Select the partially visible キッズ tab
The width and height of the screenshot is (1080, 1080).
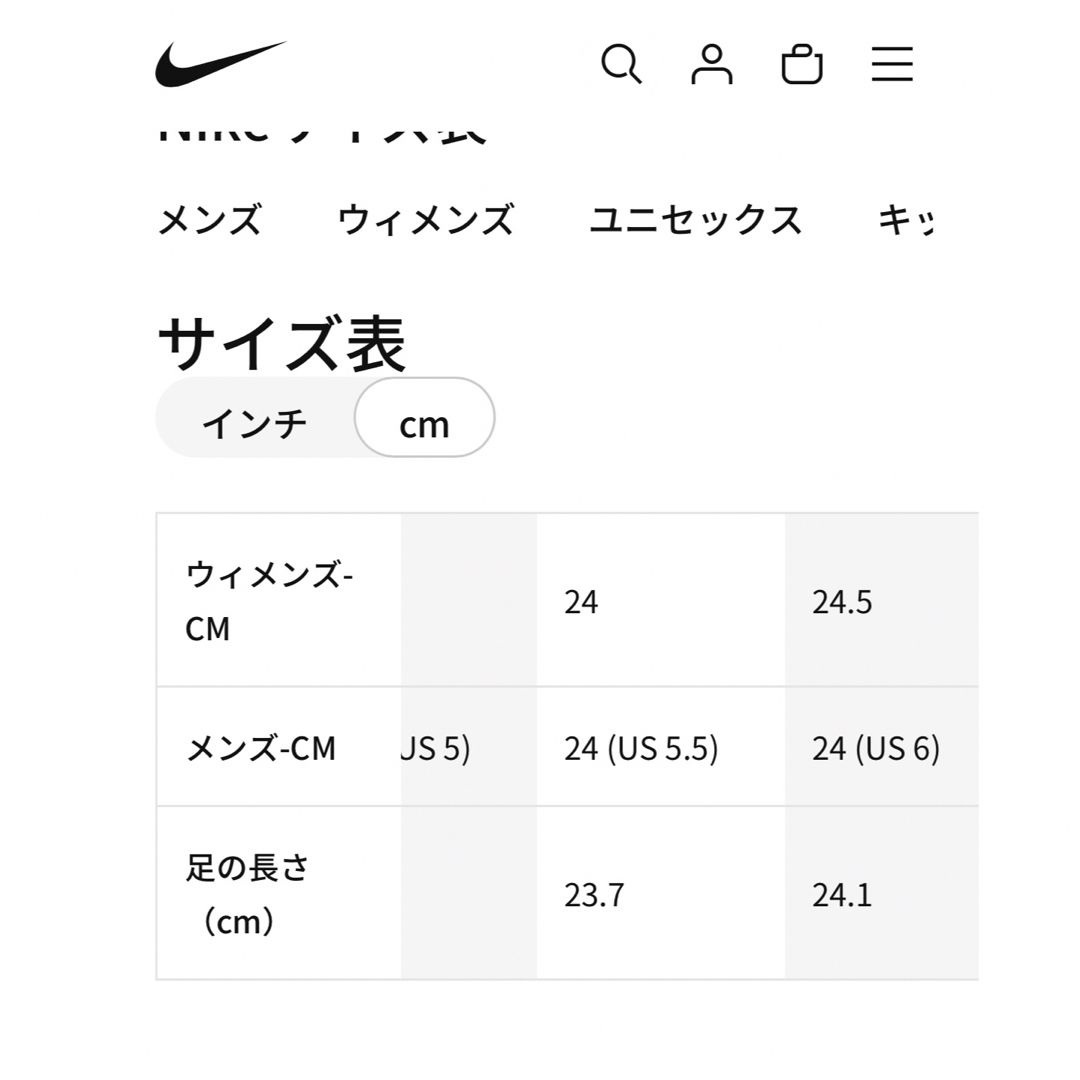click(x=905, y=220)
